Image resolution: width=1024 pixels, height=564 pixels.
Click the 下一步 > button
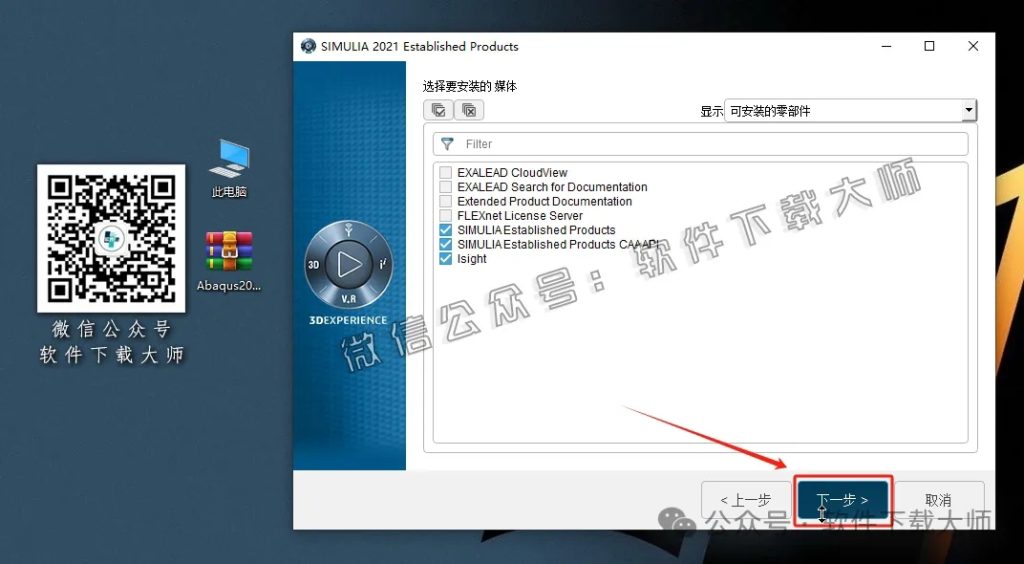point(842,500)
